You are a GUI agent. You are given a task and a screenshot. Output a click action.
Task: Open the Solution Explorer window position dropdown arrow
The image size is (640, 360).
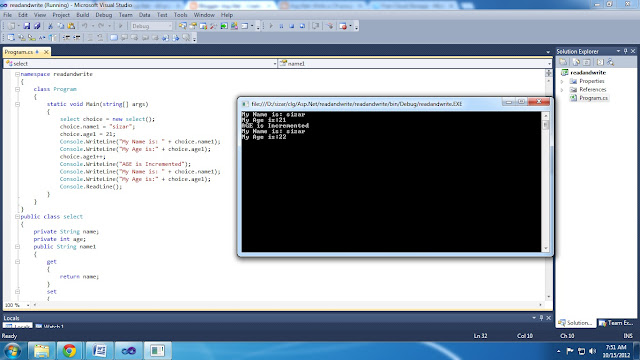[x=618, y=51]
